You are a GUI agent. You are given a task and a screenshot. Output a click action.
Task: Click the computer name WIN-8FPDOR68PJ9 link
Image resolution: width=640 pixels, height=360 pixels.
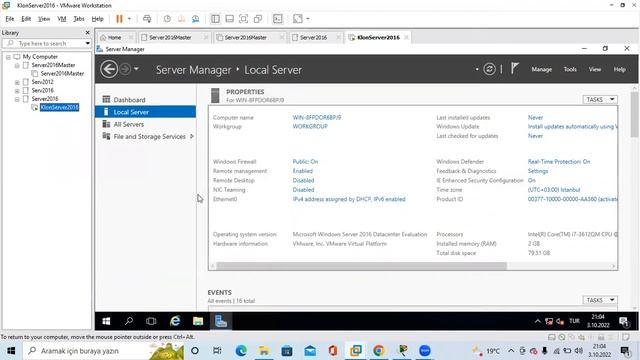tap(317, 118)
